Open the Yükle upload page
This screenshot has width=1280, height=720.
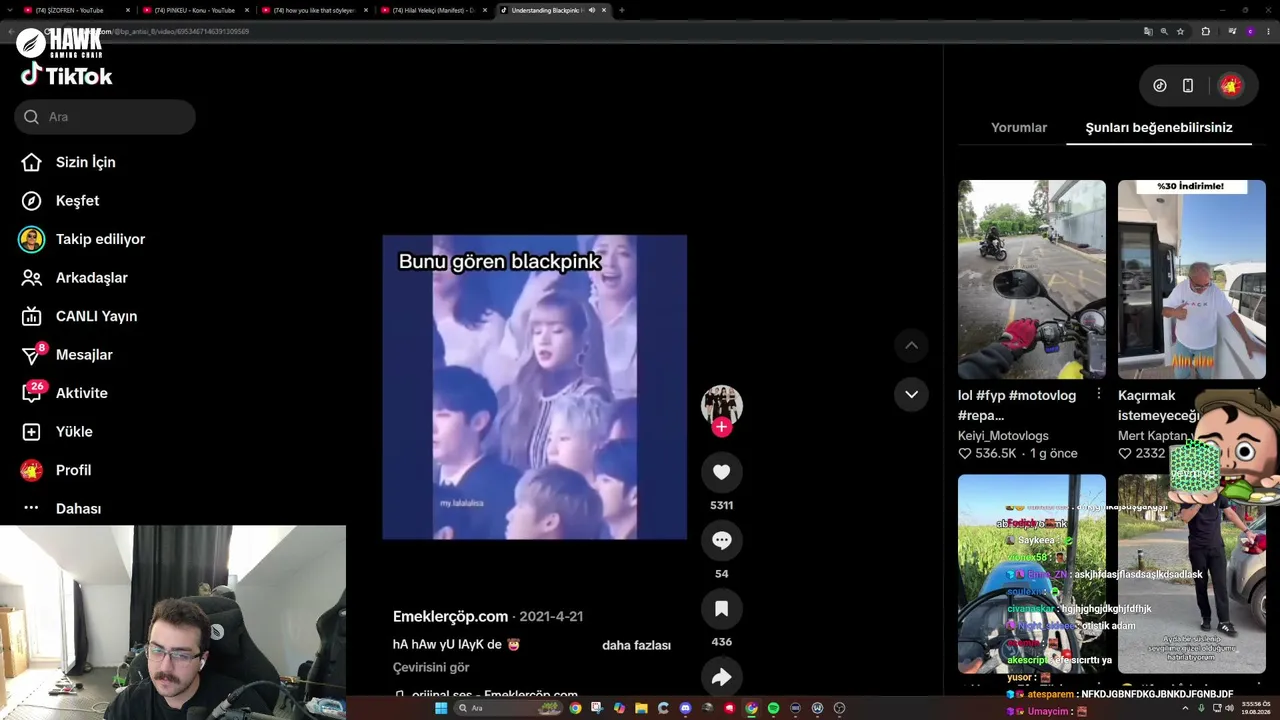(x=74, y=432)
